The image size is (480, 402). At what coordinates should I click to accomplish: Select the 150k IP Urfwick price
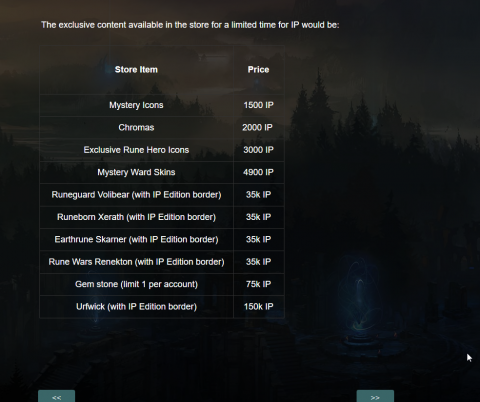(x=259, y=307)
